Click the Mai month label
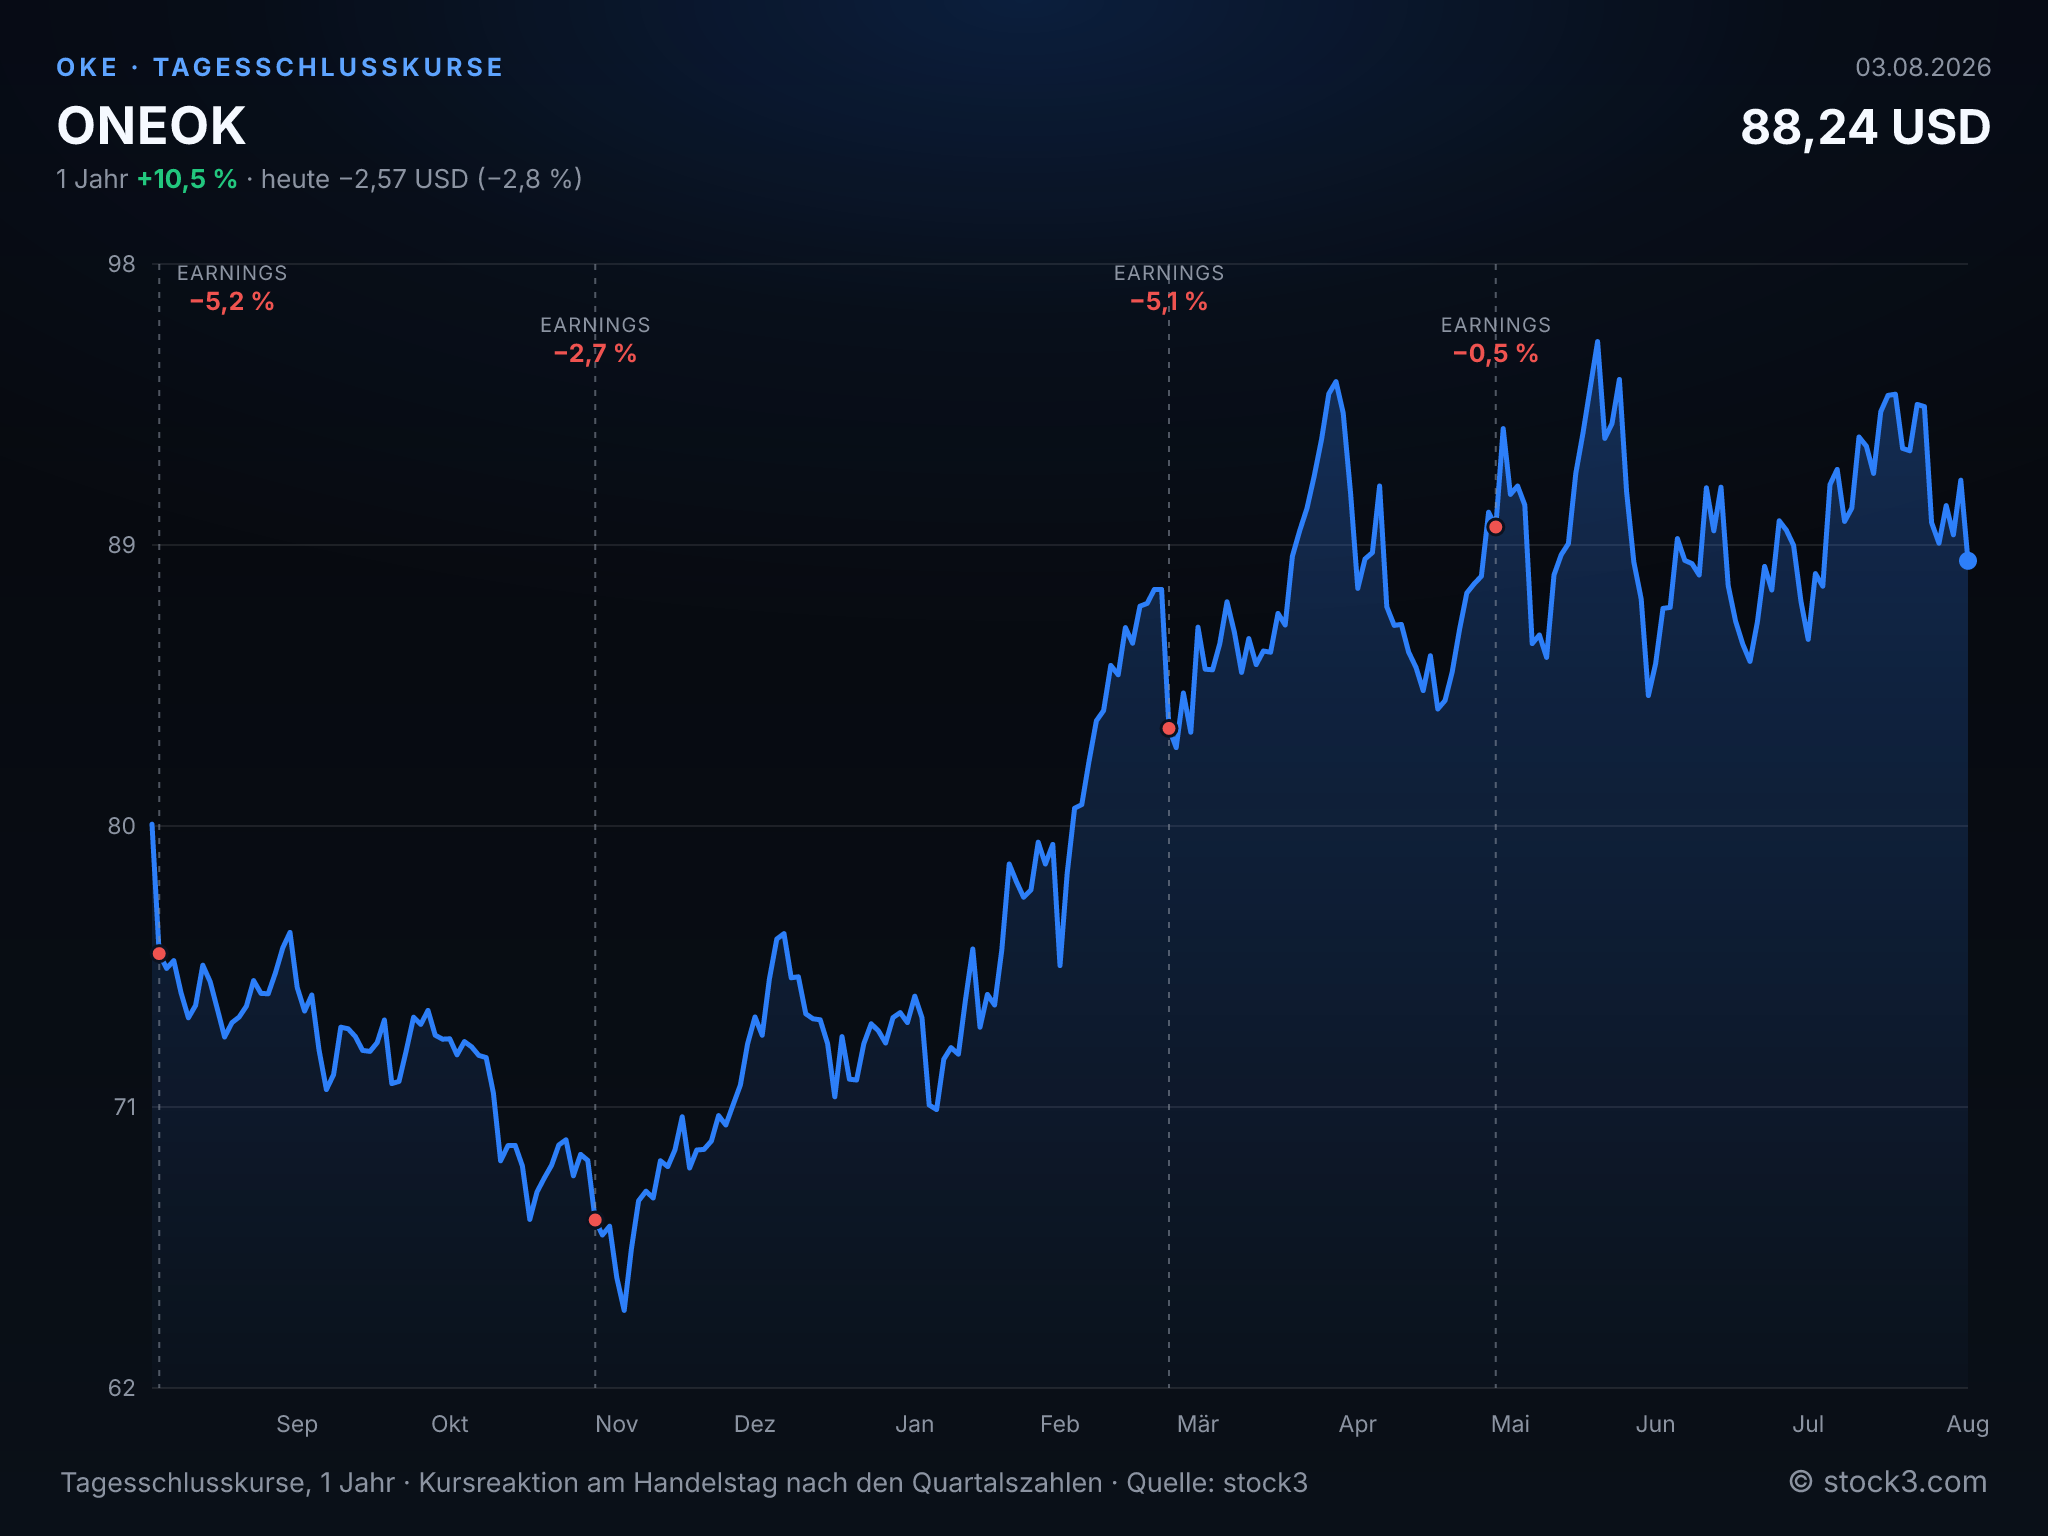 pyautogui.click(x=1511, y=1424)
